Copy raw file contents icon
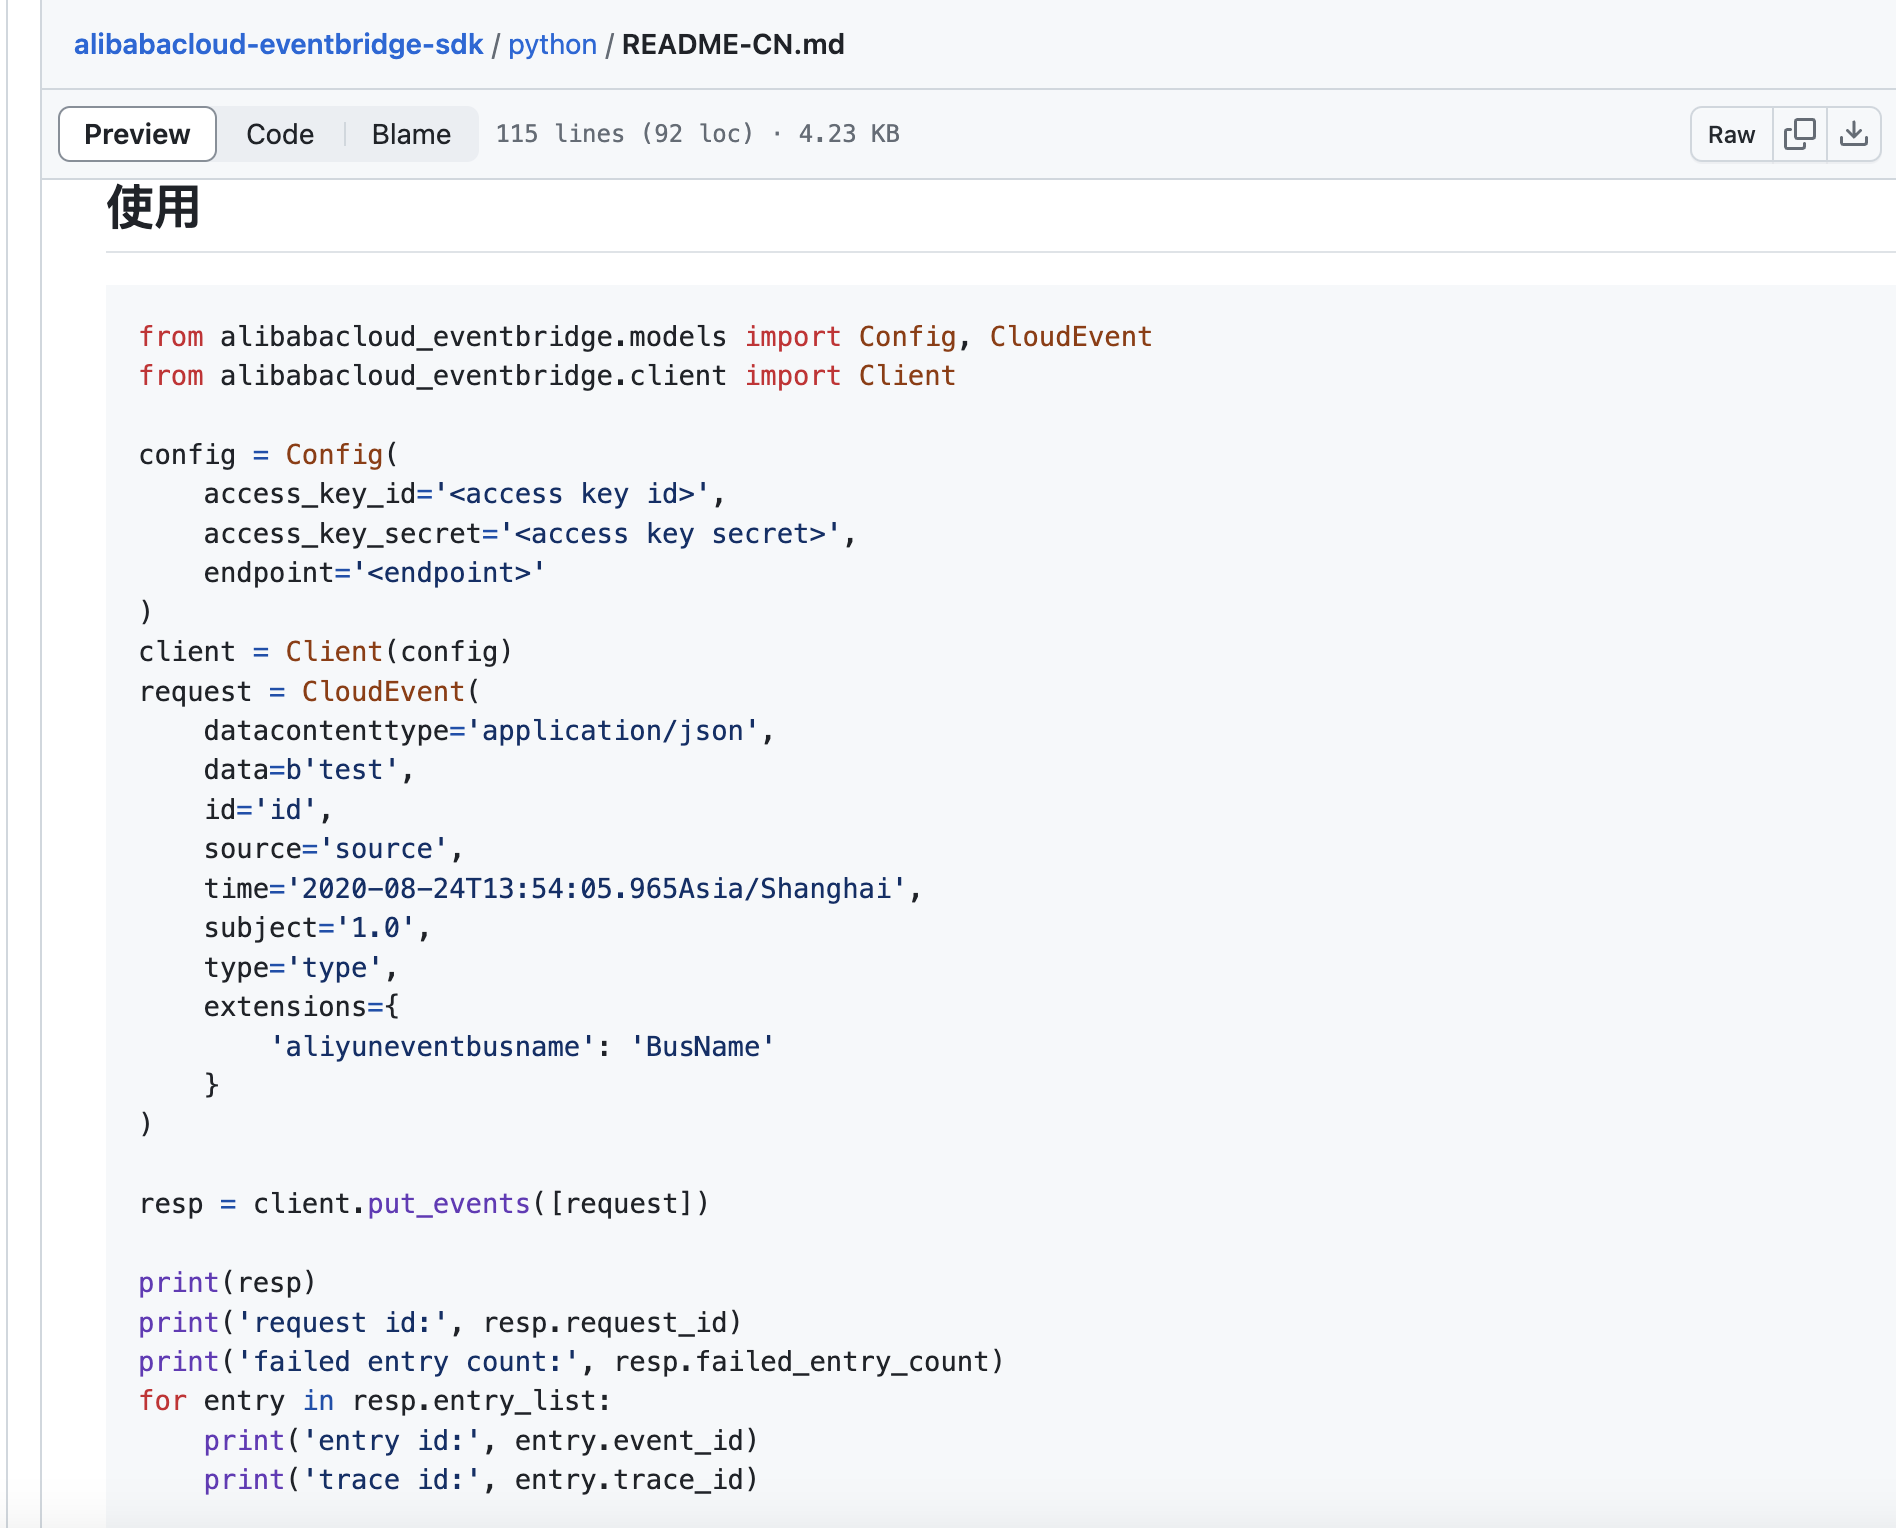 (1799, 134)
